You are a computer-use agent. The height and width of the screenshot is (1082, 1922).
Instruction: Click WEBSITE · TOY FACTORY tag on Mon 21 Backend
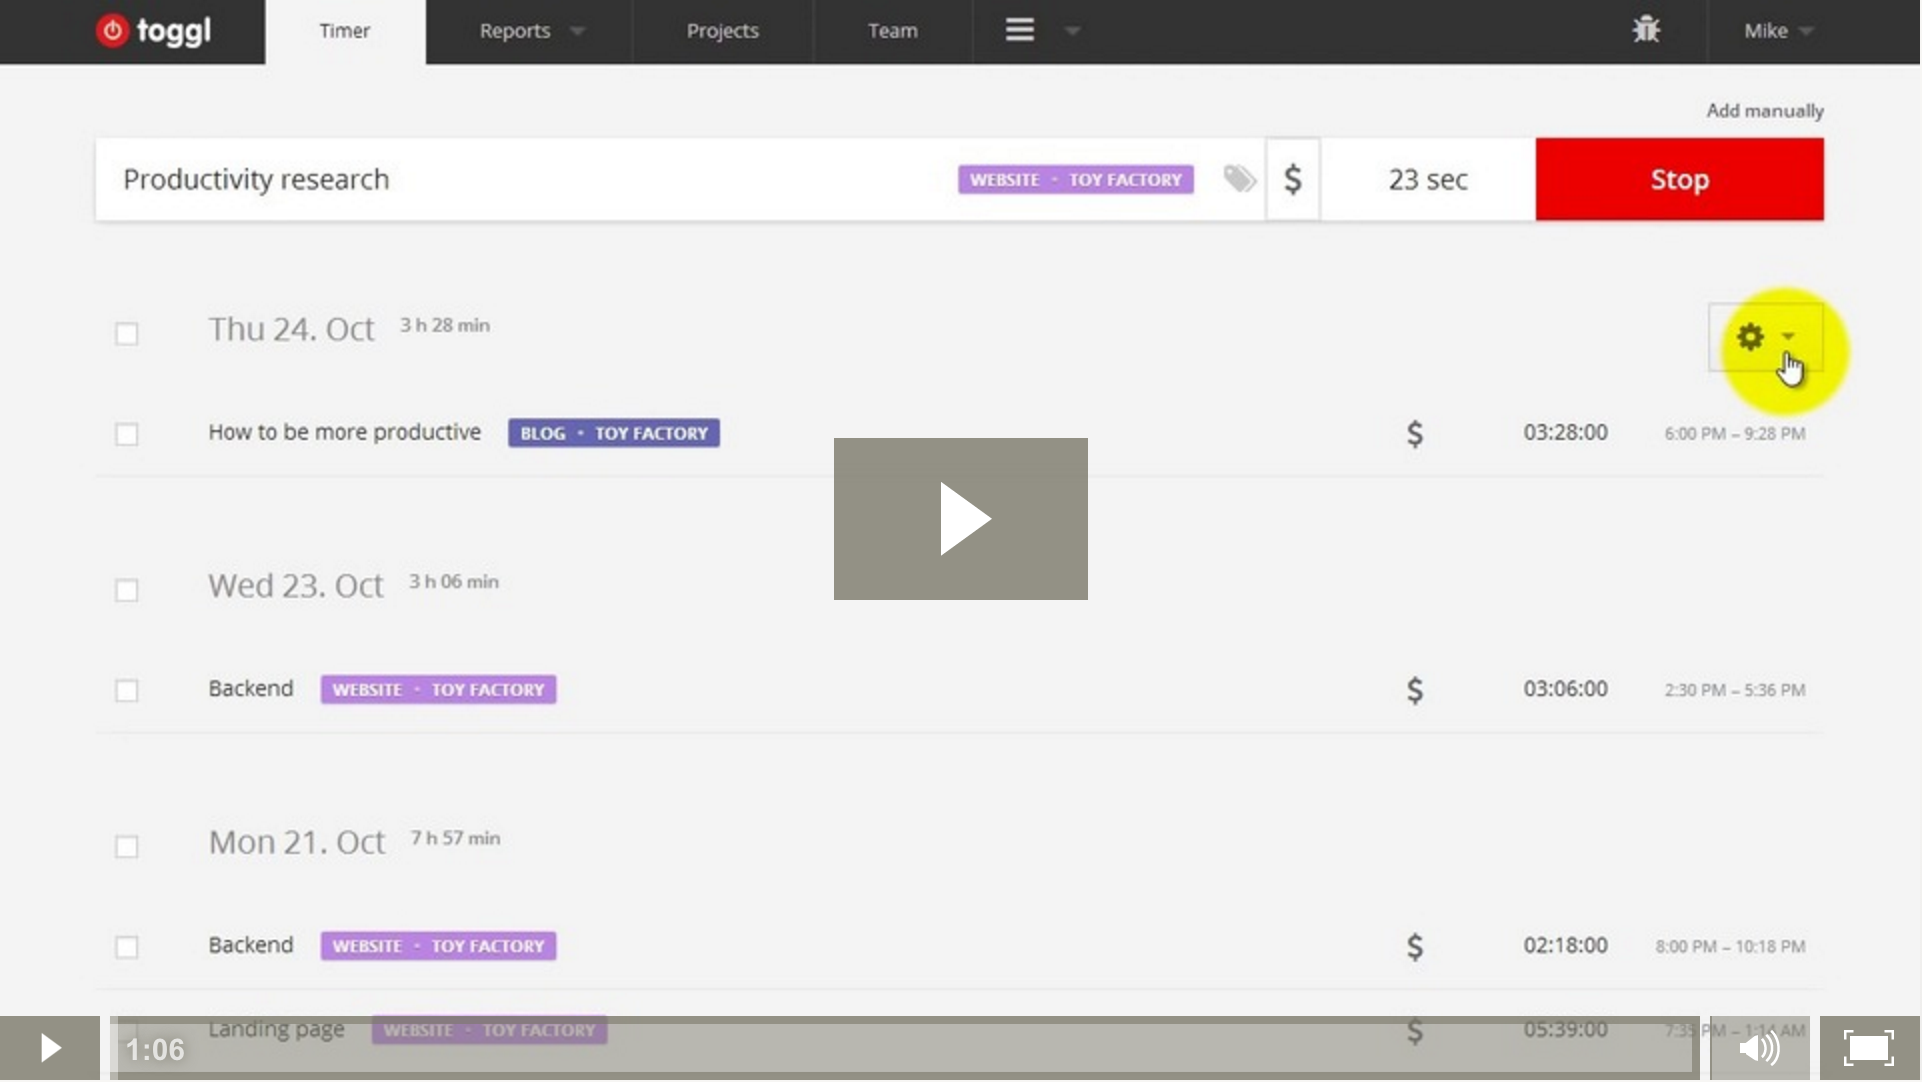438,946
